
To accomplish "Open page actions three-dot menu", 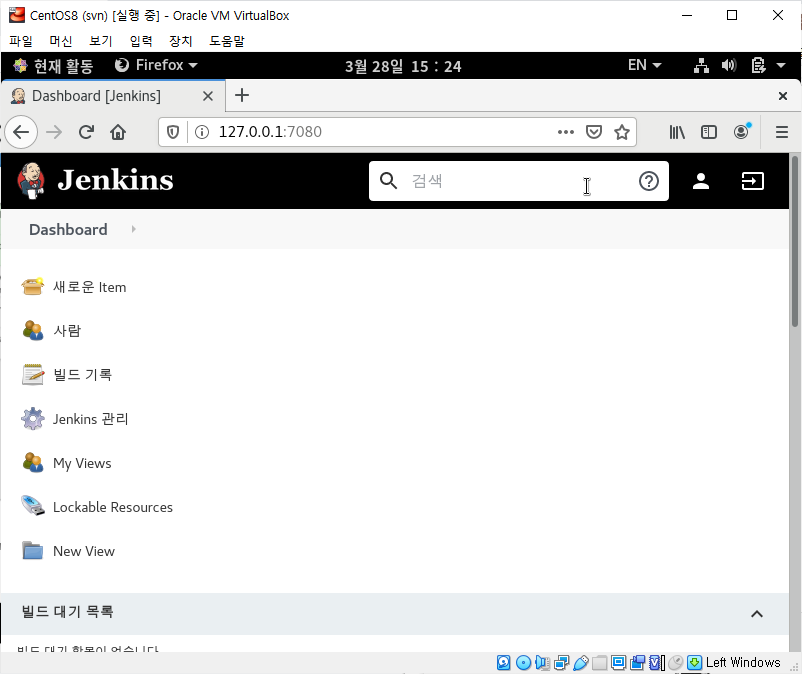I will [x=565, y=132].
